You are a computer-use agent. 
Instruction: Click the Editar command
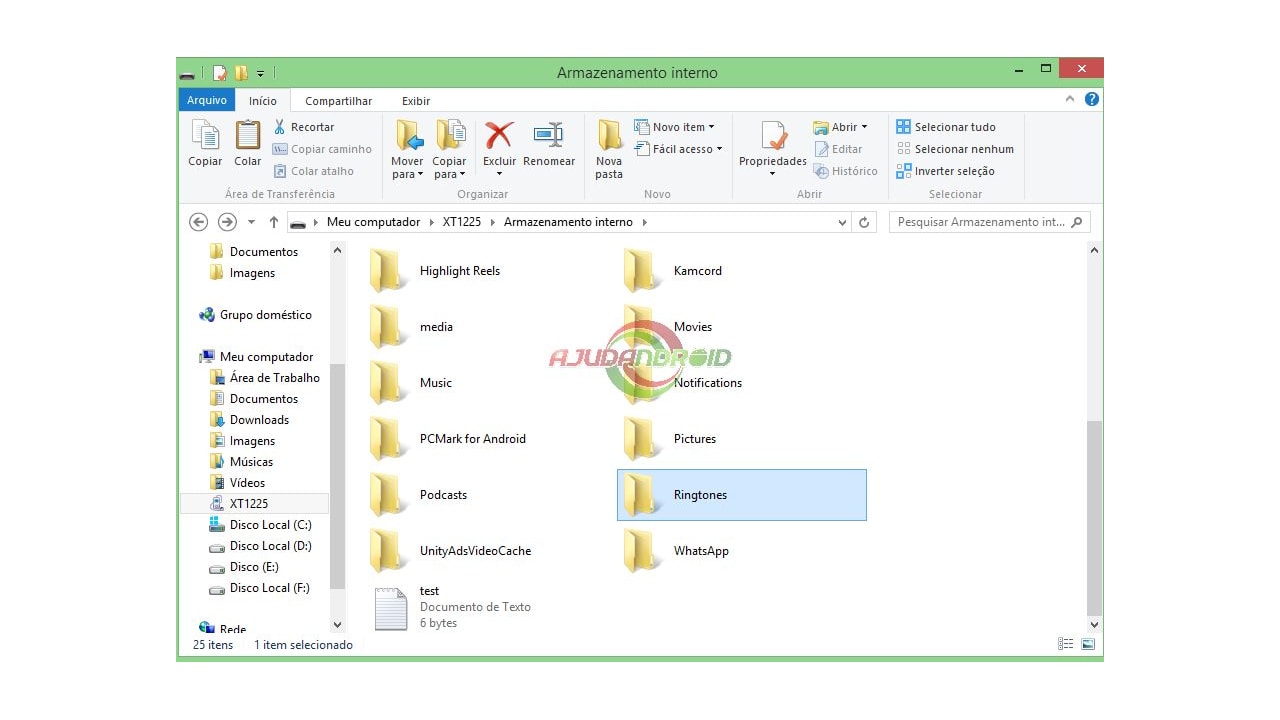pyautogui.click(x=838, y=149)
